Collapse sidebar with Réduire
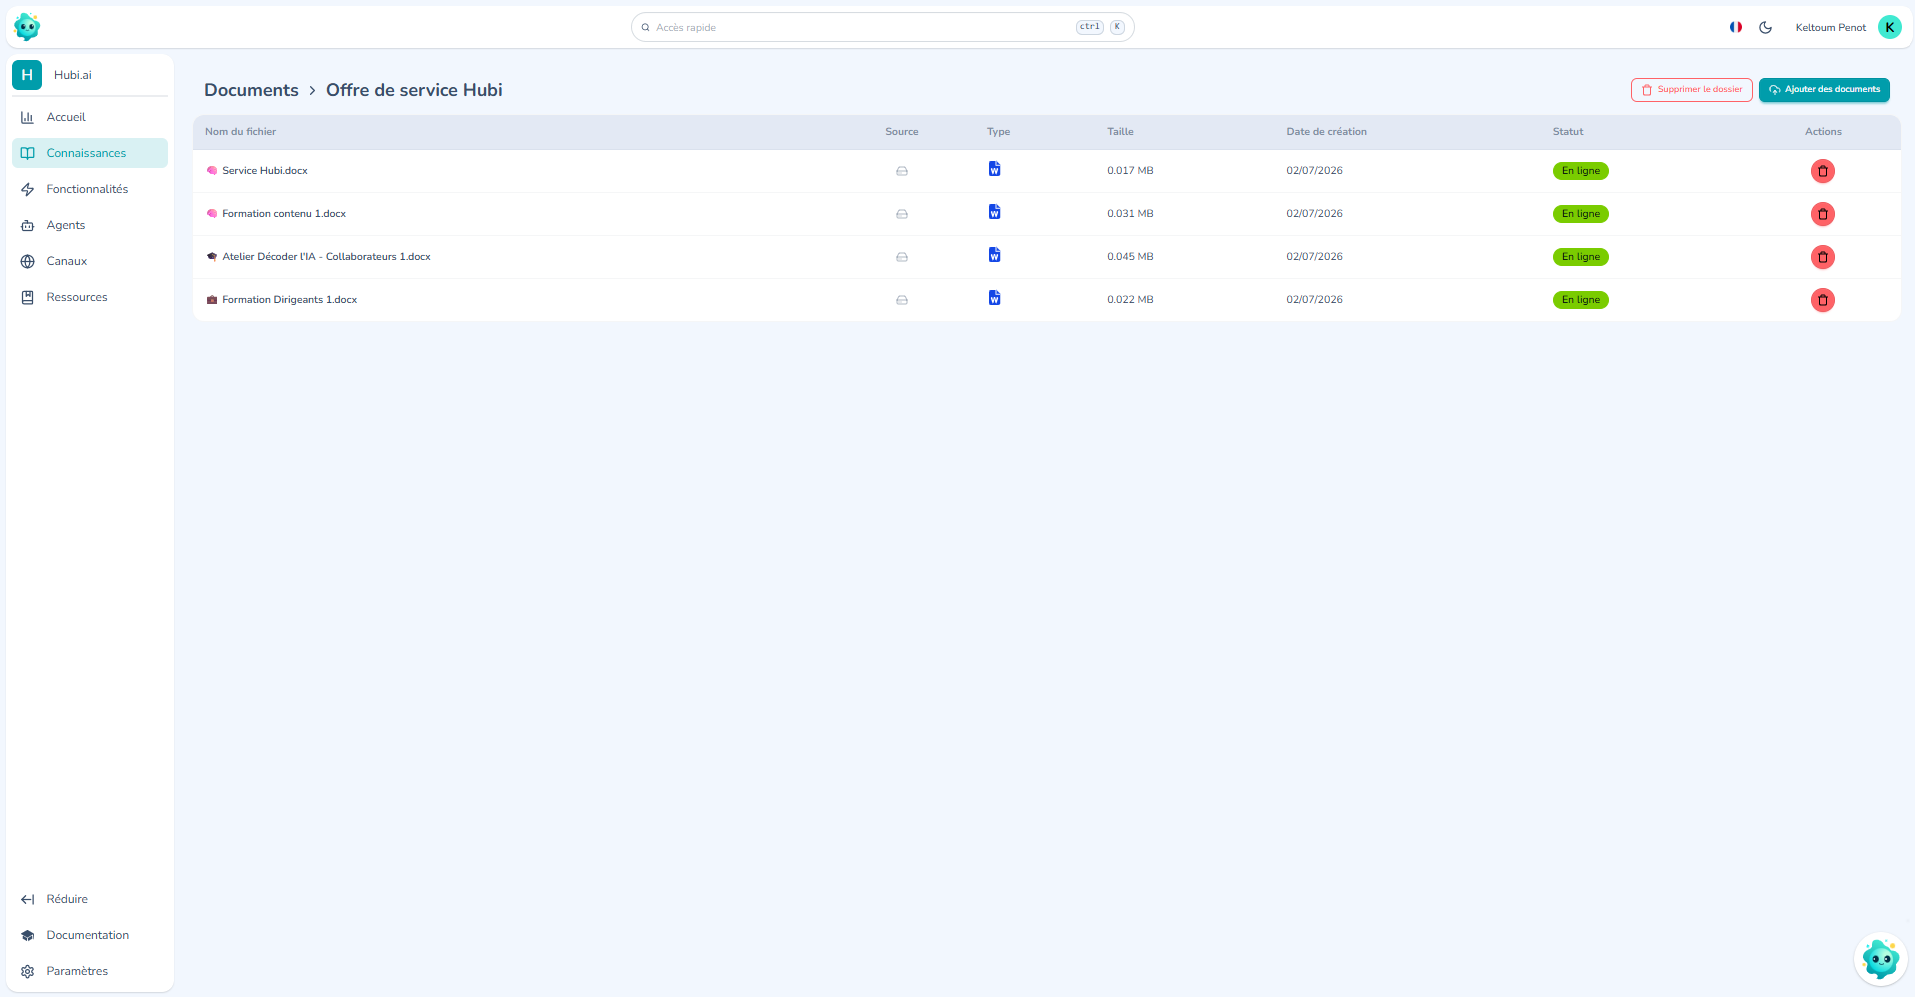 [90, 899]
